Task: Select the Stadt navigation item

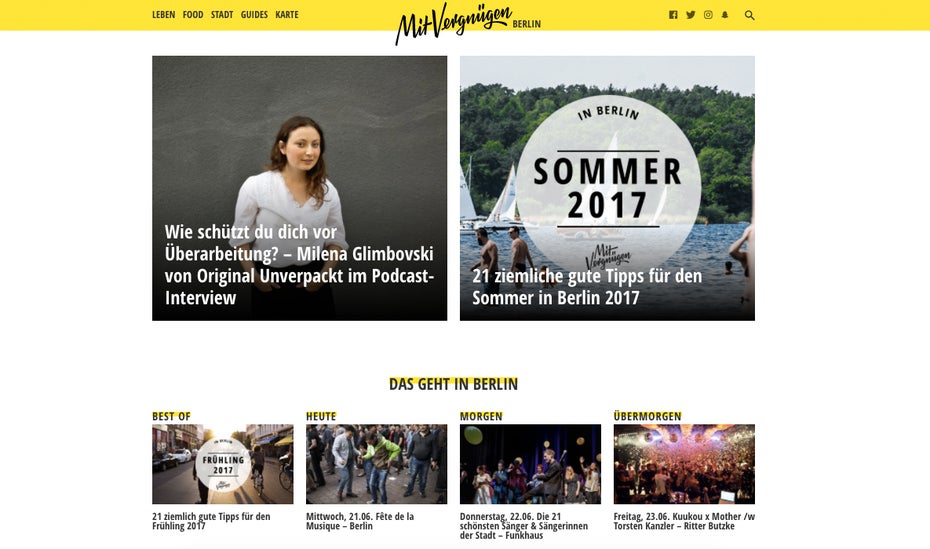Action: pos(222,15)
